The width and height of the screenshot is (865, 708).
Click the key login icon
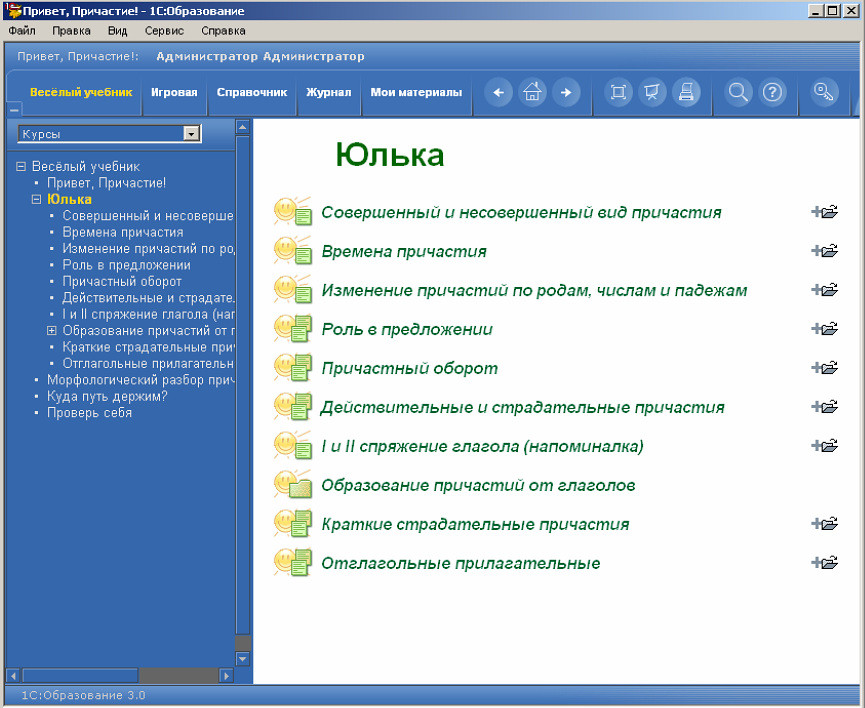(824, 92)
